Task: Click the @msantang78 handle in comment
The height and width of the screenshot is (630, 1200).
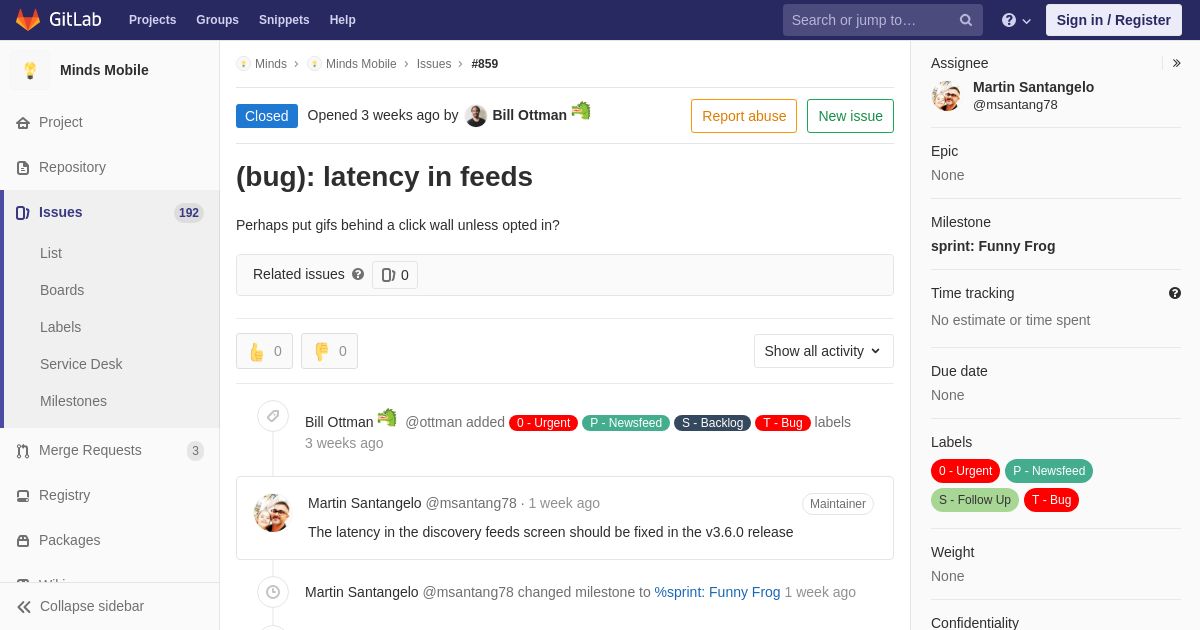Action: pos(471,503)
